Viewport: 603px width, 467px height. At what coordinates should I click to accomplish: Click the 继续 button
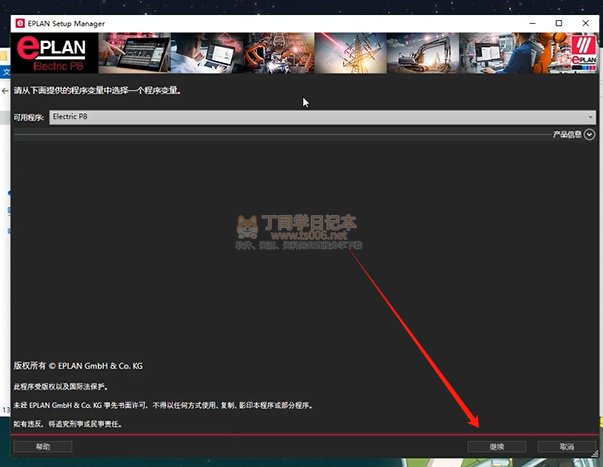click(x=496, y=447)
